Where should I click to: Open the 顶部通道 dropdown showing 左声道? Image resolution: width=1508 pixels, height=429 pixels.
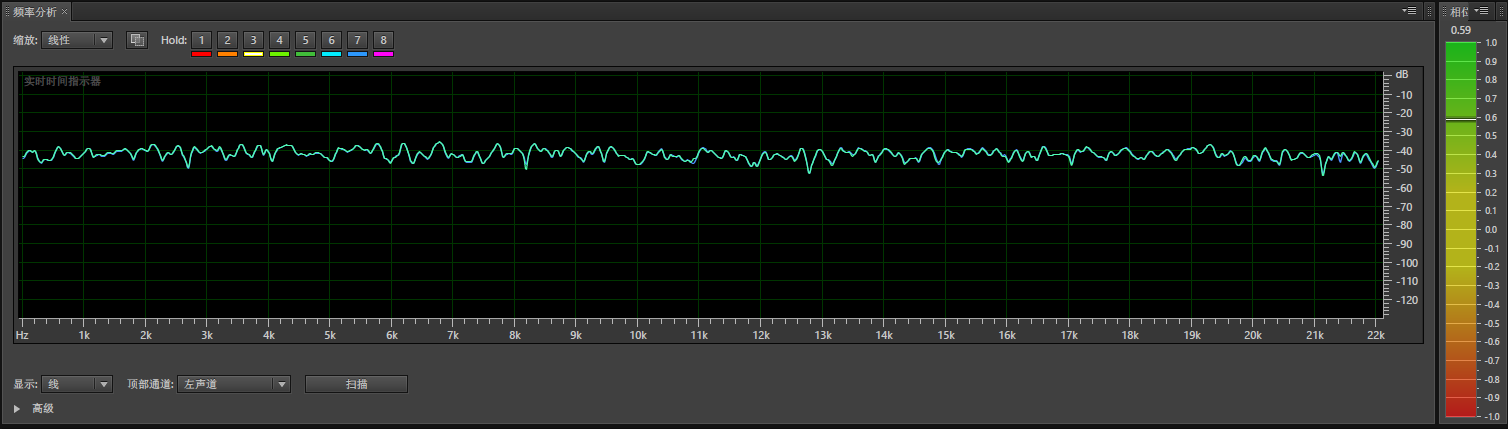[233, 384]
